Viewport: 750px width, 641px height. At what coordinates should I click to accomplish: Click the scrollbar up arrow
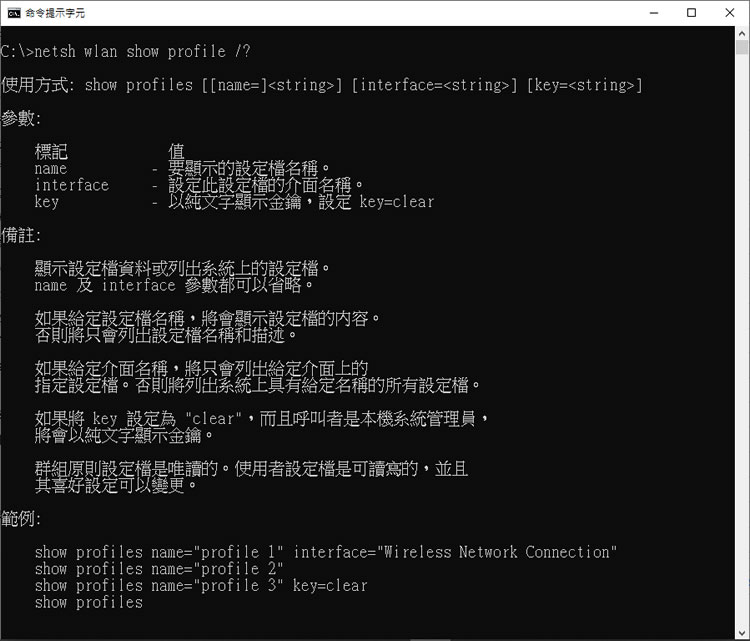(742, 33)
